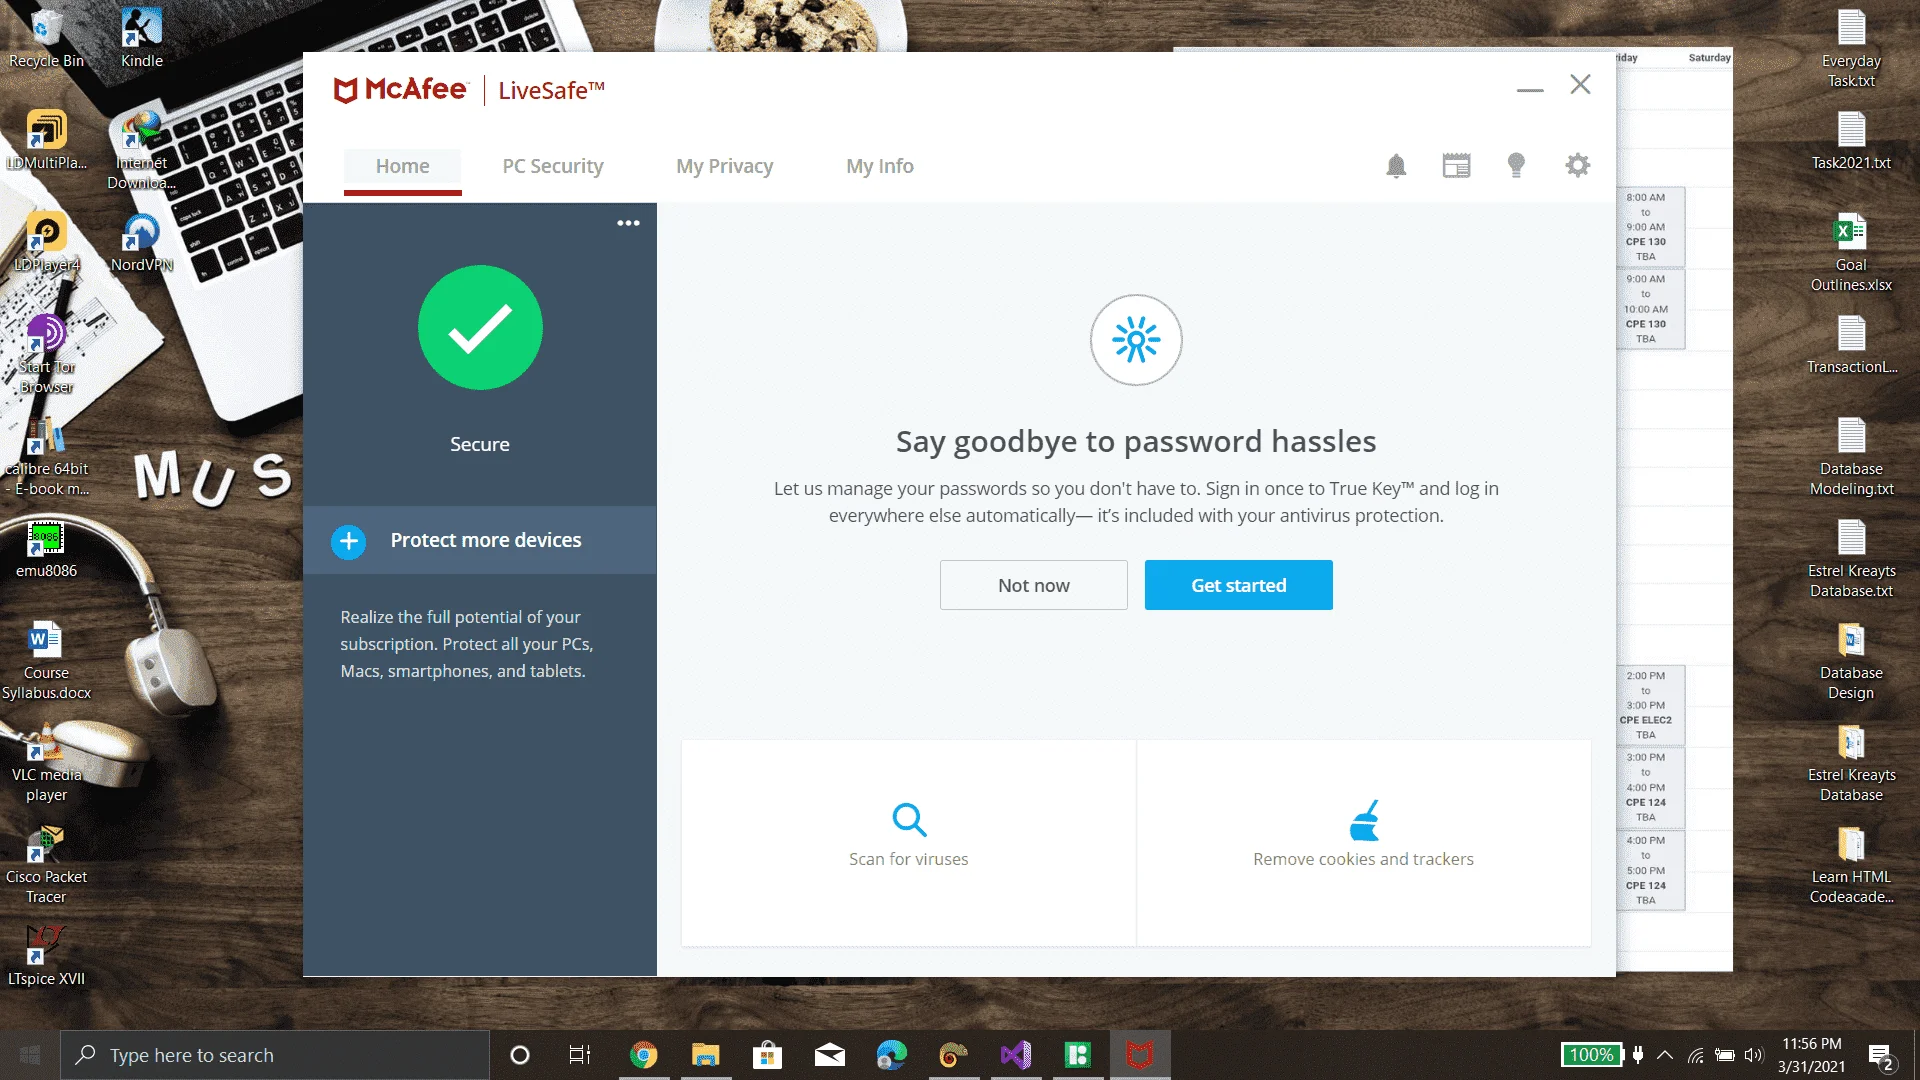This screenshot has width=1920, height=1080.
Task: Select calibre 64bit desktop shortcut
Action: coord(46,458)
